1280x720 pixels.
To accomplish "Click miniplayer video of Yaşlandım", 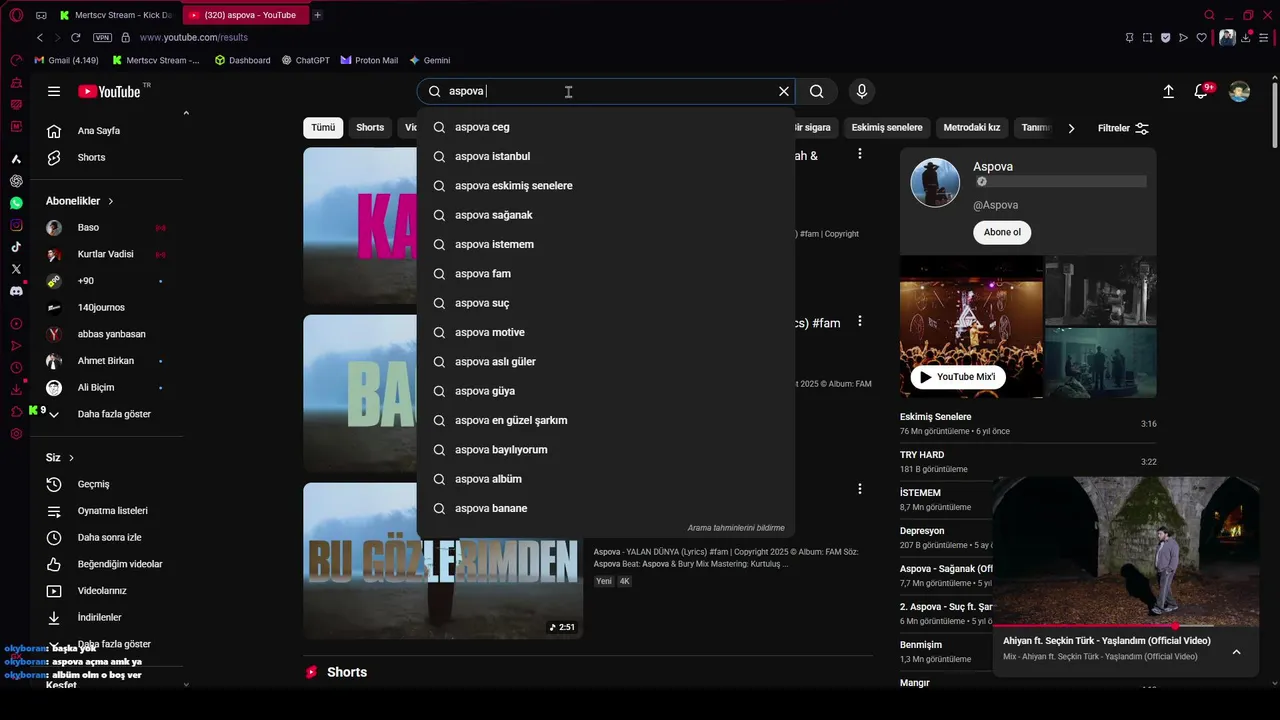I will point(1126,551).
